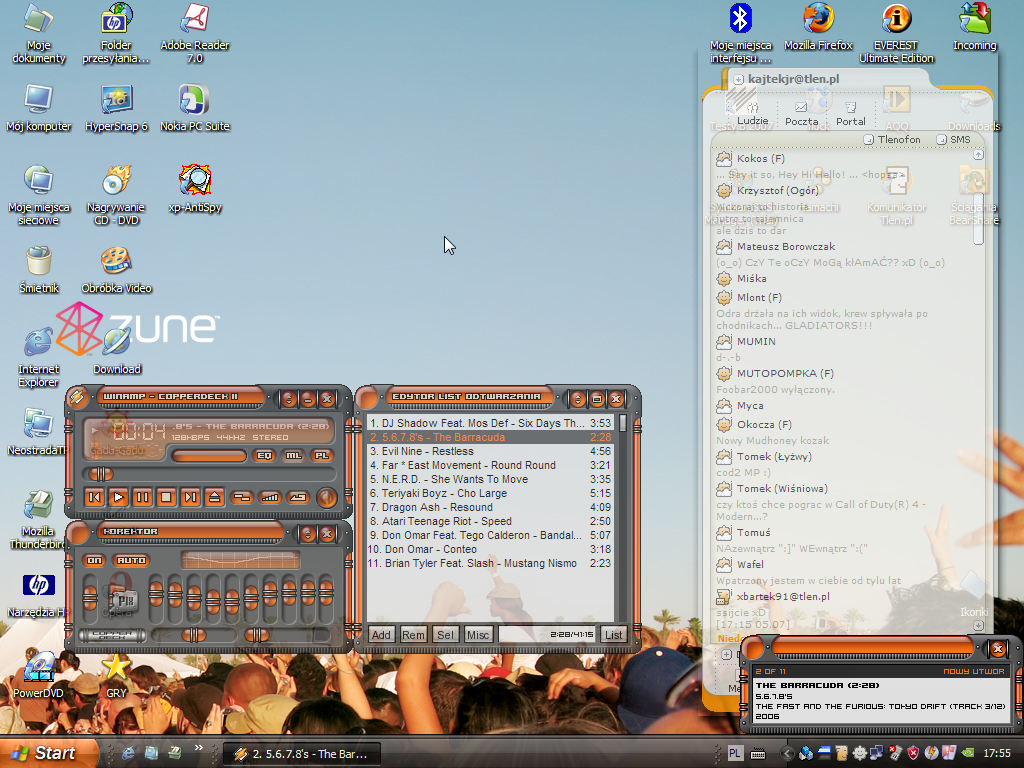Select 'DJ Shadow Feat. Mos Def' playlist entry

tap(490, 423)
